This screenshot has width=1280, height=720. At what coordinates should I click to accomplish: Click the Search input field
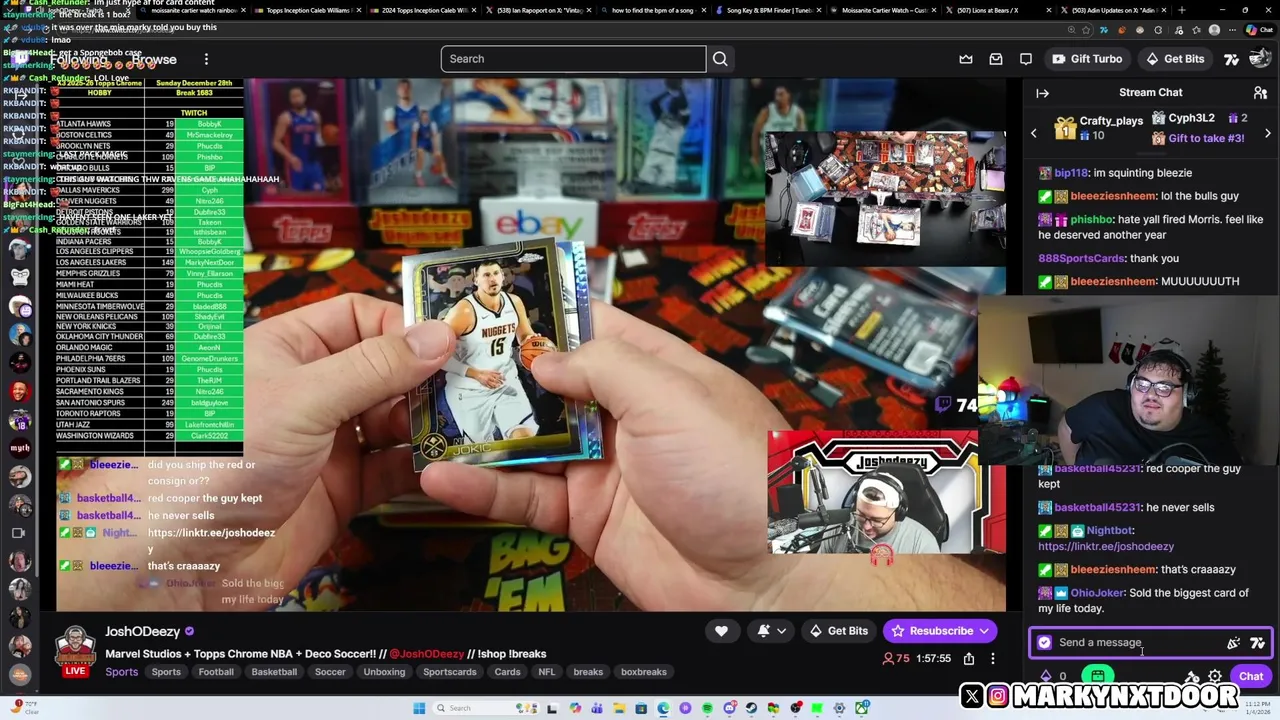click(x=573, y=59)
